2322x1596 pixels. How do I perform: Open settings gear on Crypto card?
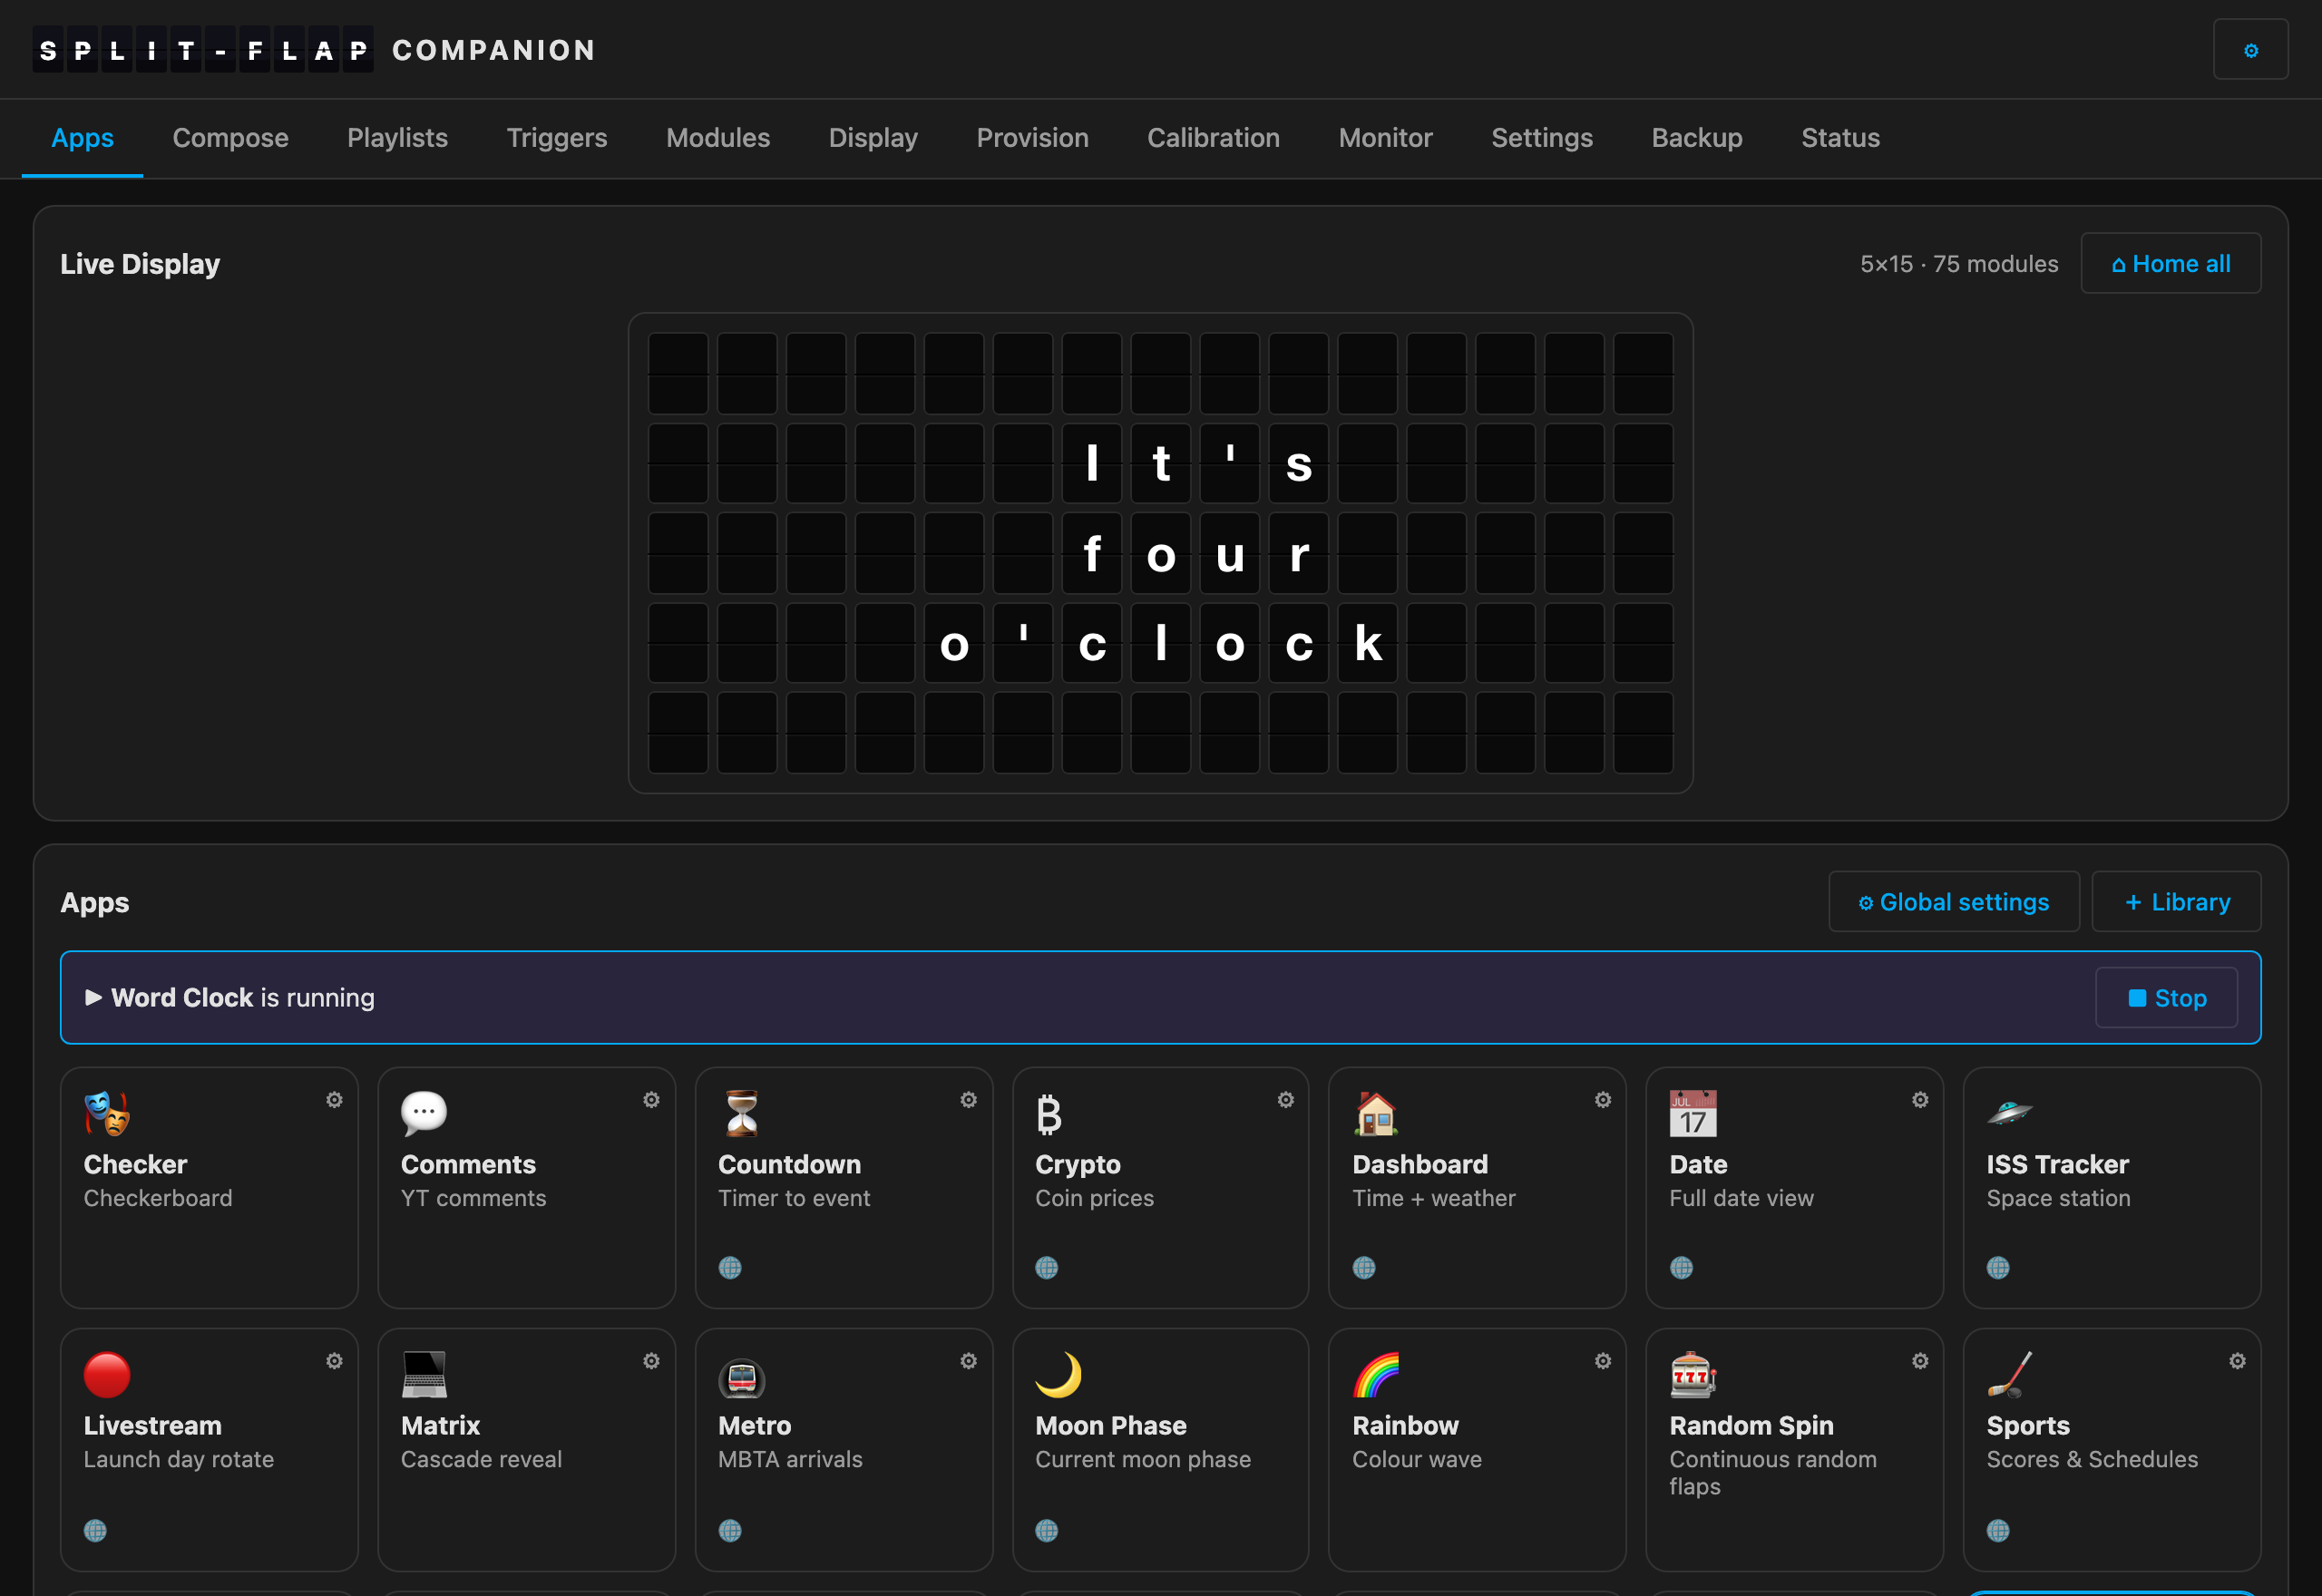(x=1285, y=1100)
